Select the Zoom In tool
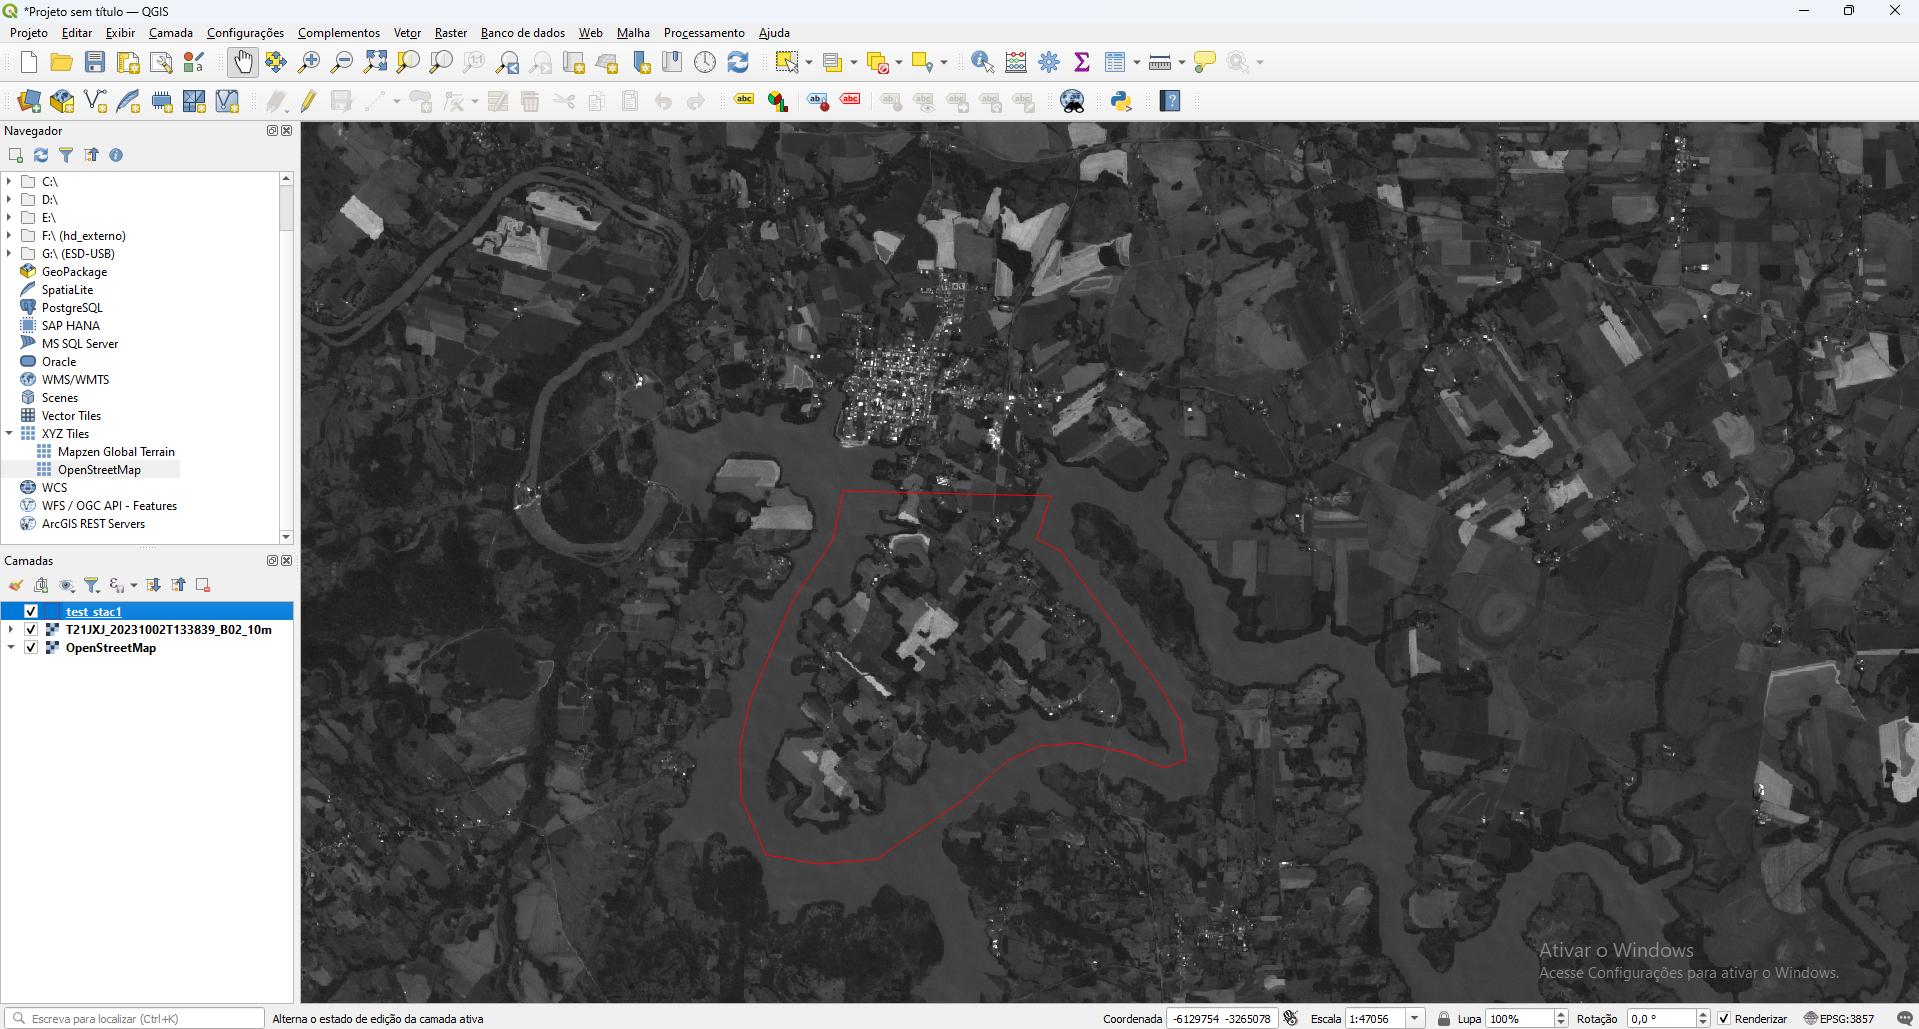This screenshot has width=1919, height=1029. tap(309, 62)
